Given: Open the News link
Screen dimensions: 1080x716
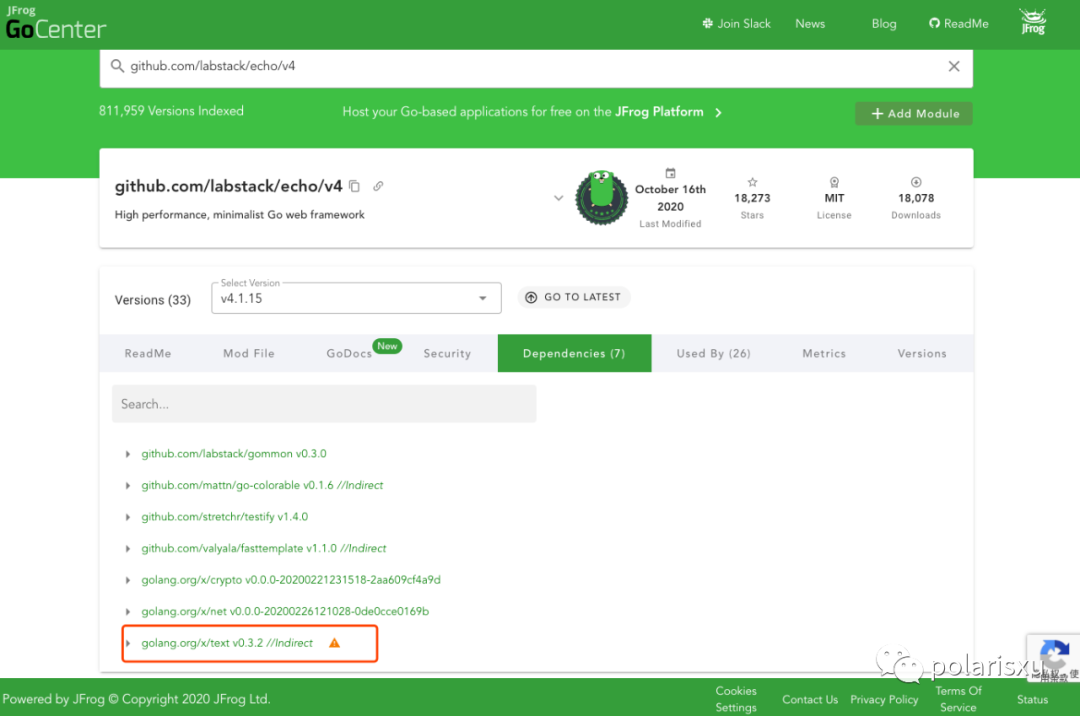Looking at the screenshot, I should (810, 23).
